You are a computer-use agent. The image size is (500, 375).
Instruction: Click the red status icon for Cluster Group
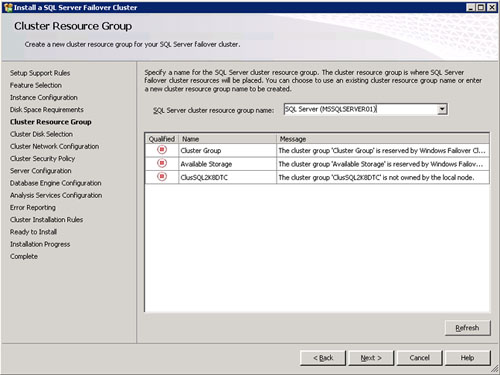point(162,150)
